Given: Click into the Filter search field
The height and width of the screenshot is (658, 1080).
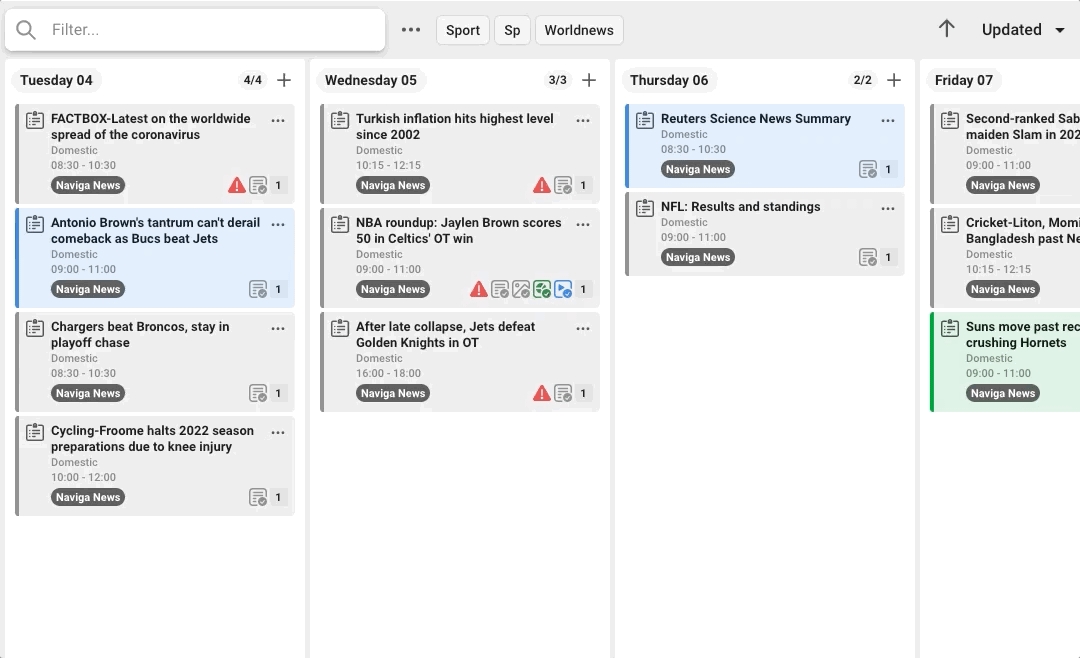Looking at the screenshot, I should click(210, 30).
